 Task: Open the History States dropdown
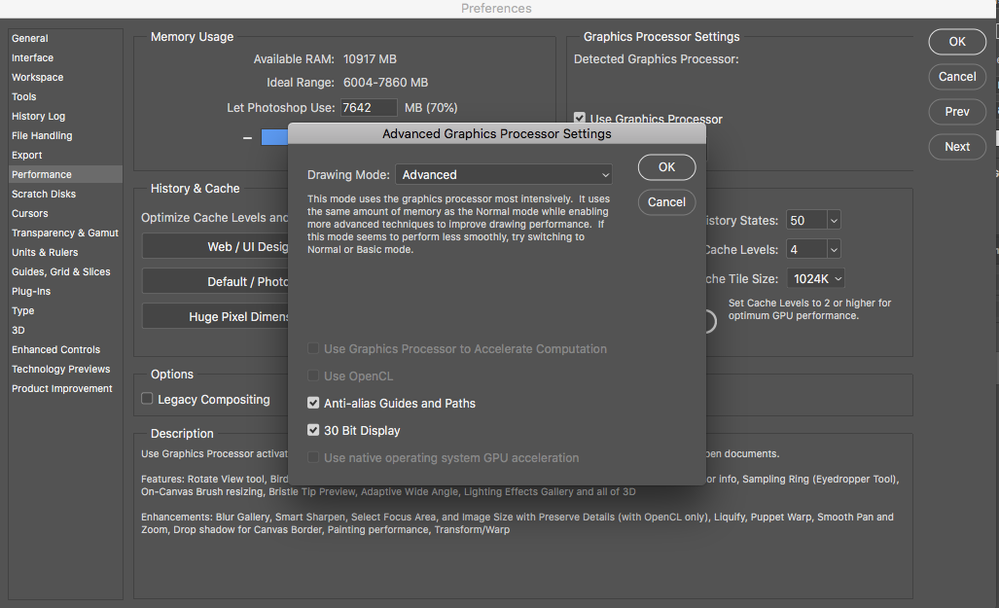[x=813, y=220]
